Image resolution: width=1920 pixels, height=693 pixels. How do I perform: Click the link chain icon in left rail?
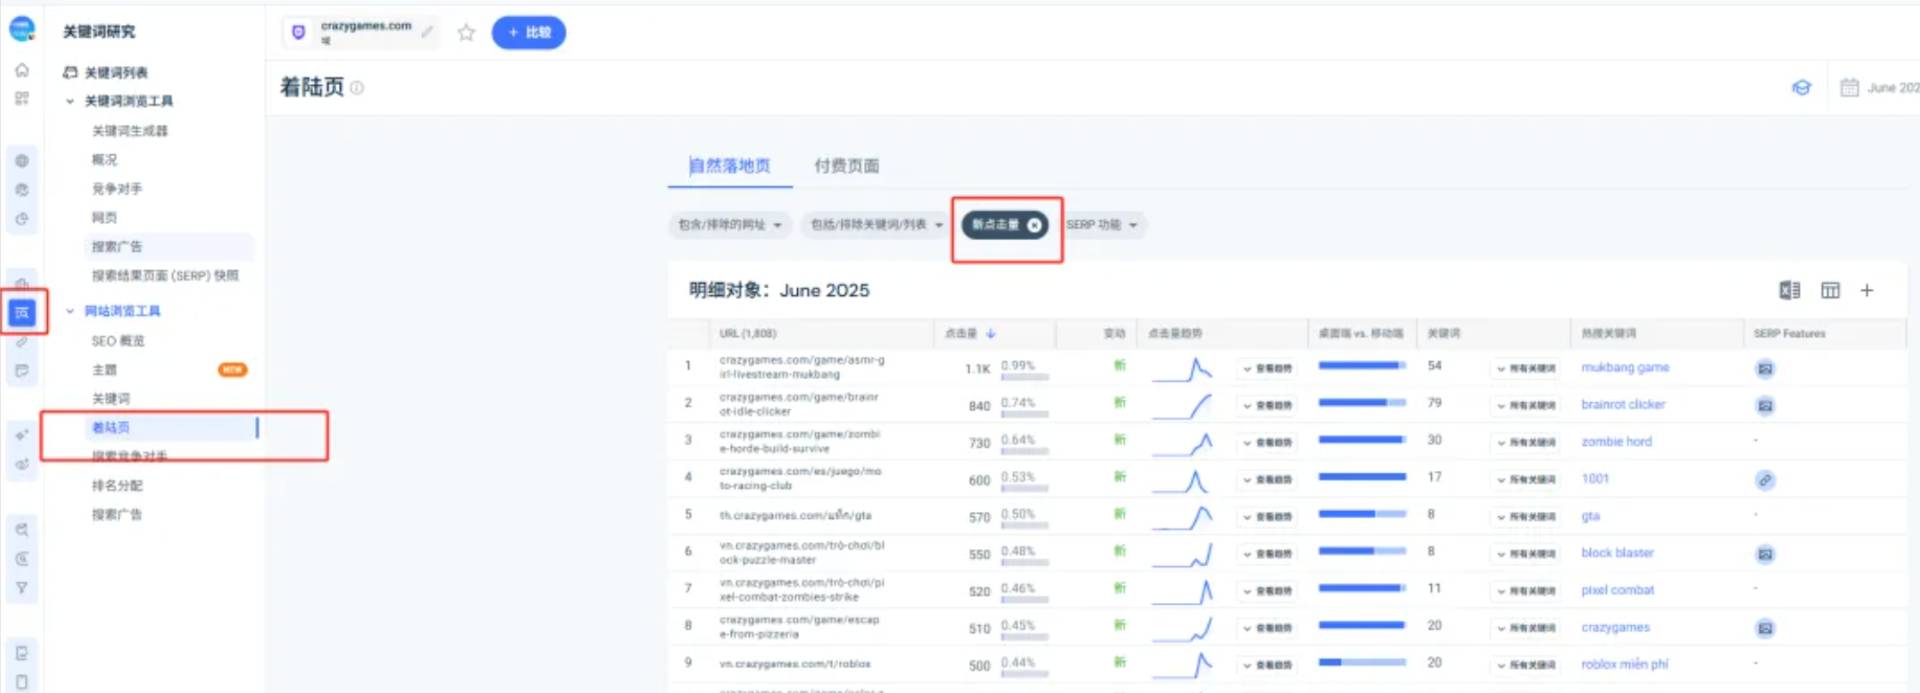22,342
